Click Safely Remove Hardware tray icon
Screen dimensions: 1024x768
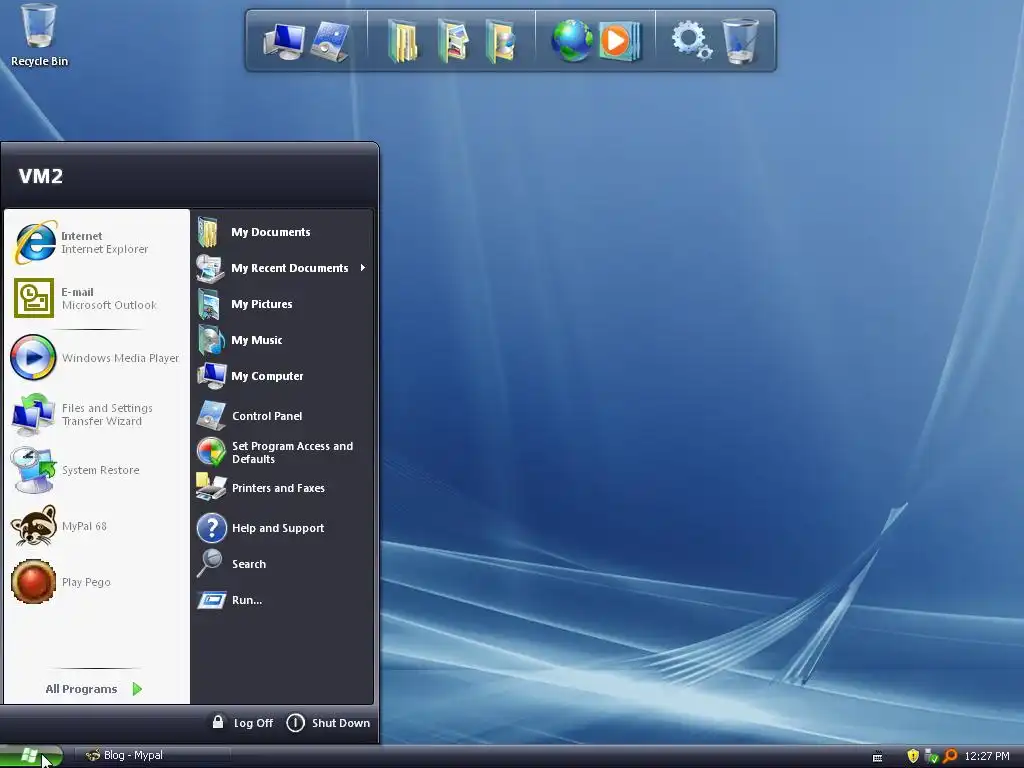click(x=931, y=756)
